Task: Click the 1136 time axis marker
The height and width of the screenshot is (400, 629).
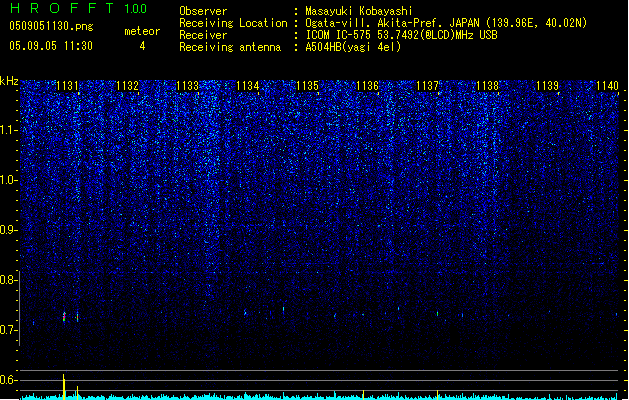Action: pyautogui.click(x=367, y=85)
